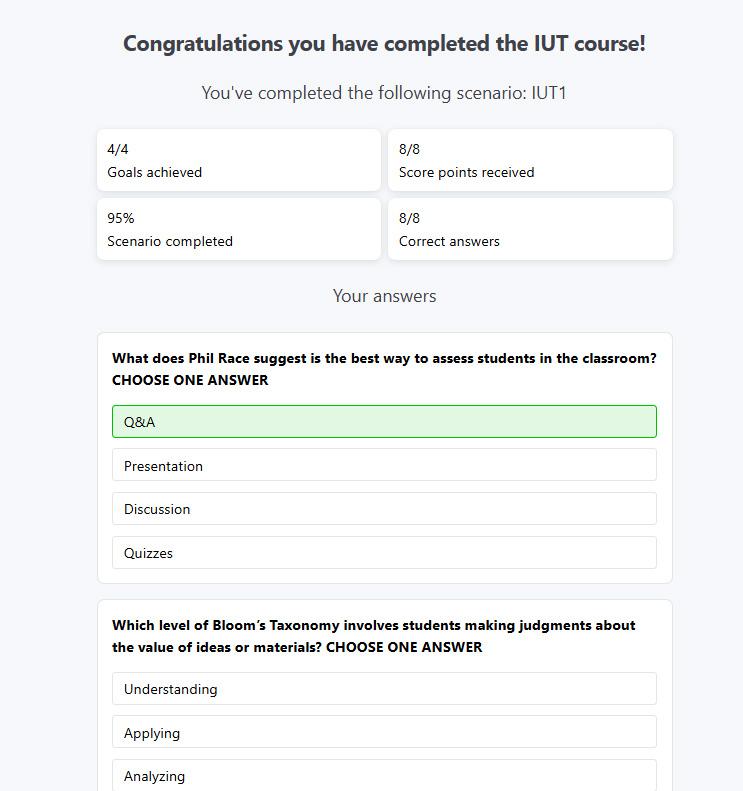Click the 95% completion value
This screenshot has height=791, width=743.
tap(121, 218)
